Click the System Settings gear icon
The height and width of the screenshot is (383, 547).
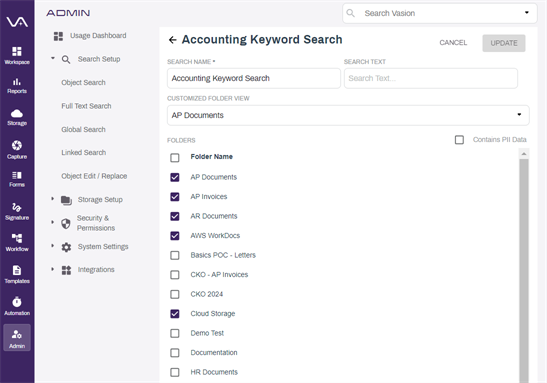point(66,247)
